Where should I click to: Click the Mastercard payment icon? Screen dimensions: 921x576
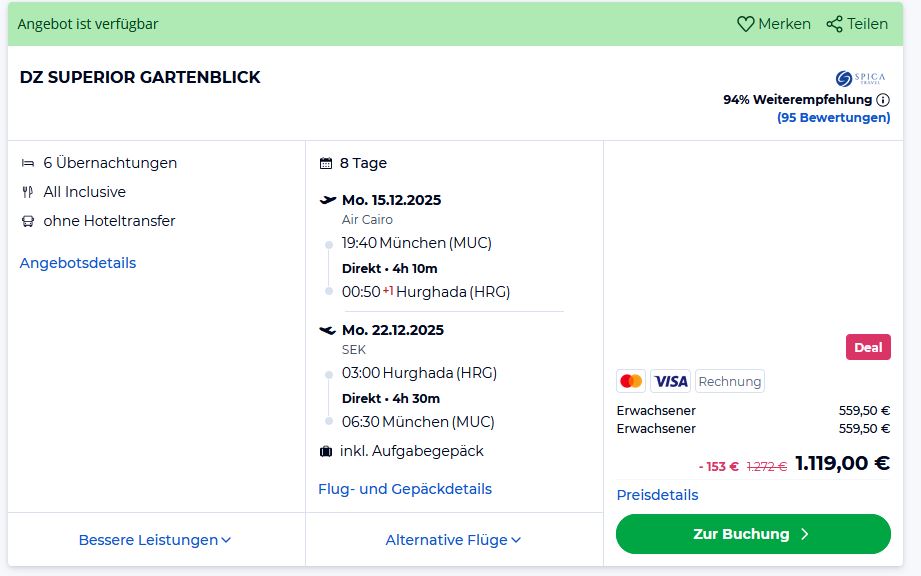tap(631, 381)
